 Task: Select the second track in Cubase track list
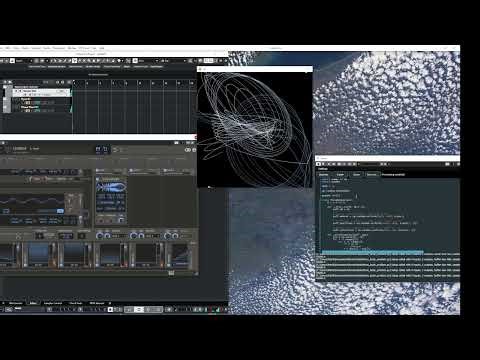(x=42, y=101)
